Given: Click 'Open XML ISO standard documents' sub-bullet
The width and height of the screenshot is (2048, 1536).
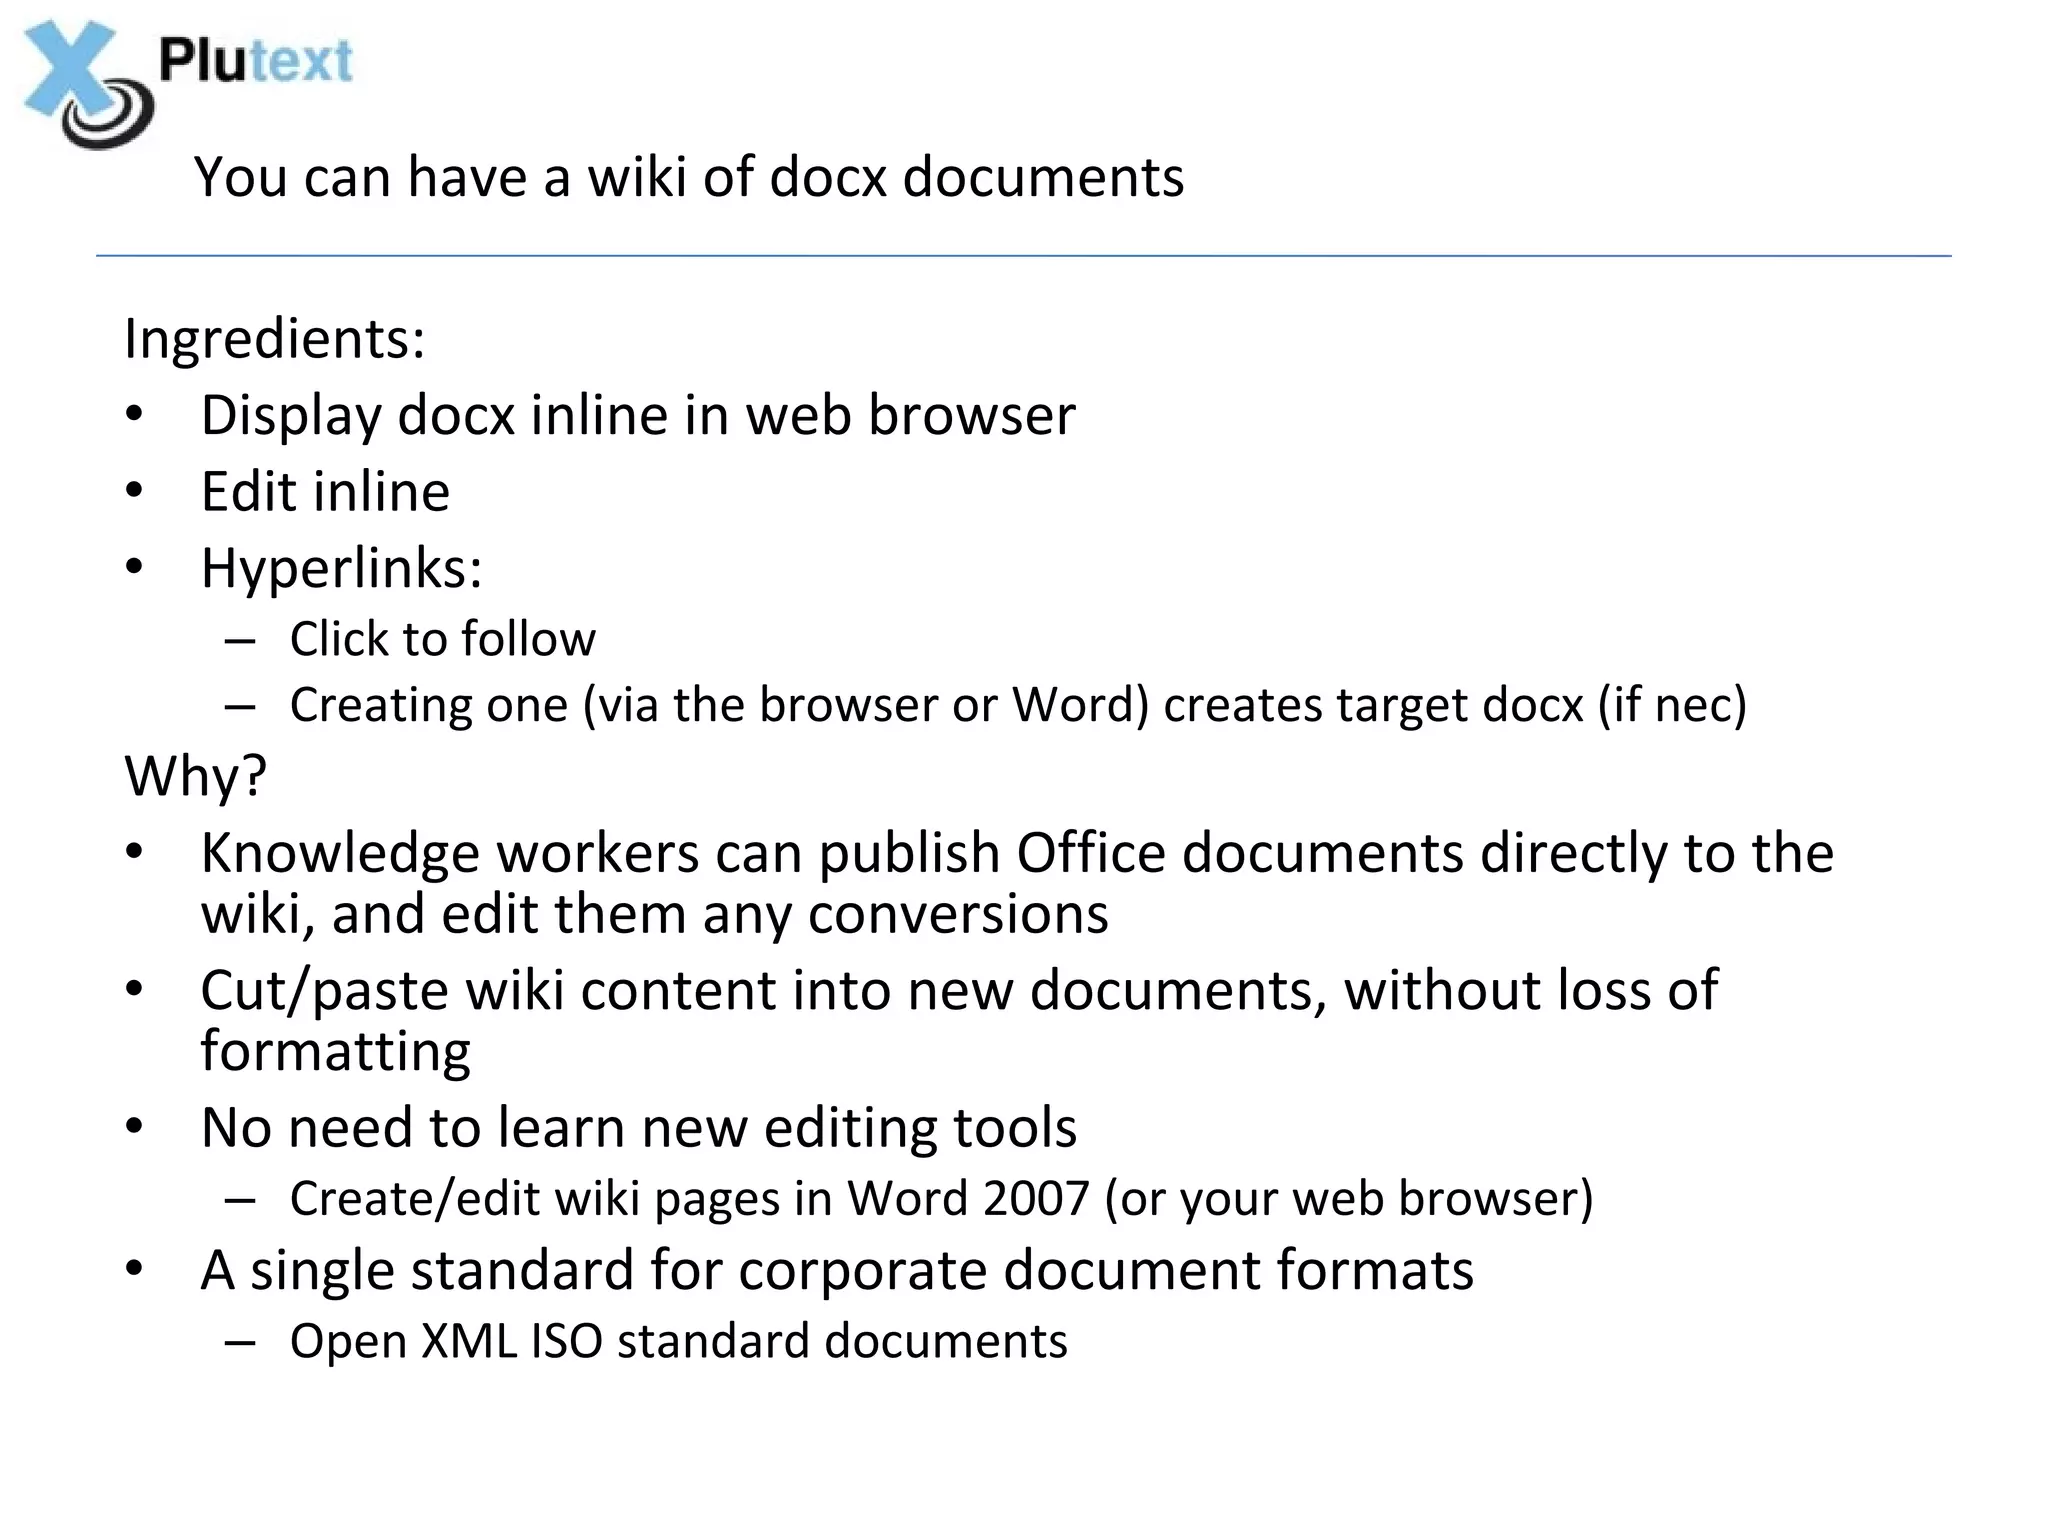Looking at the screenshot, I should pyautogui.click(x=679, y=1341).
